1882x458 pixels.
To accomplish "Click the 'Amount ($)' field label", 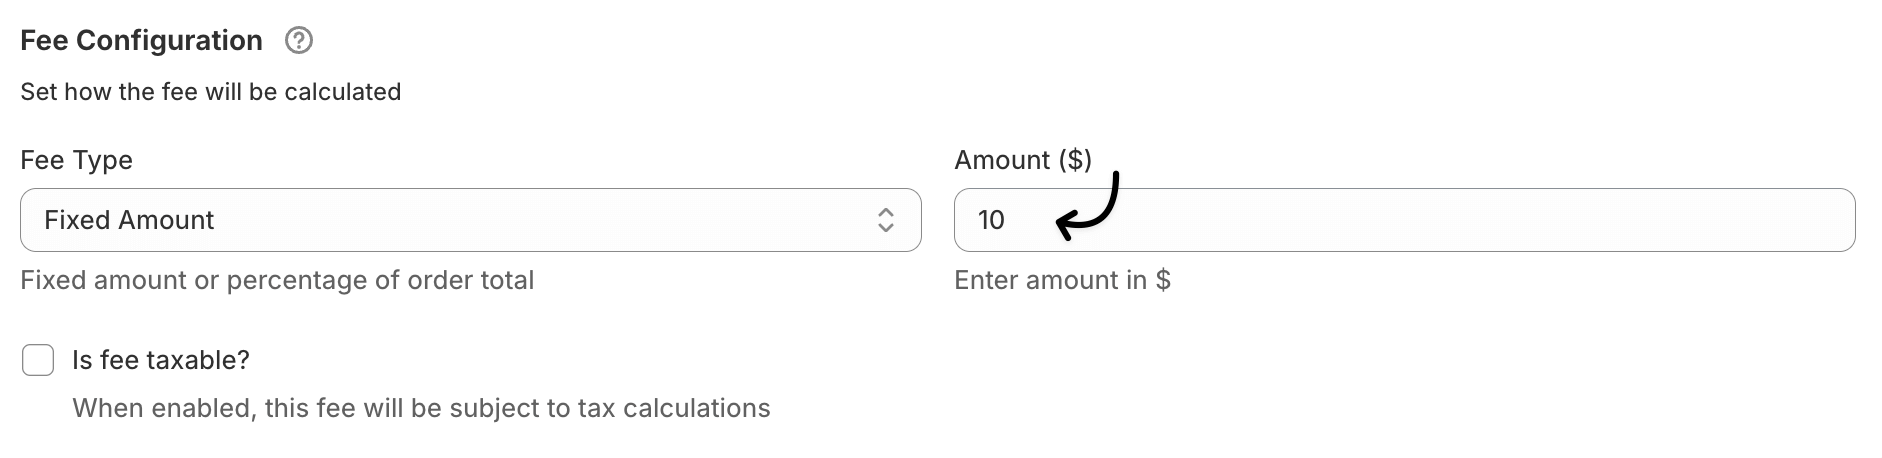I will point(1023,160).
